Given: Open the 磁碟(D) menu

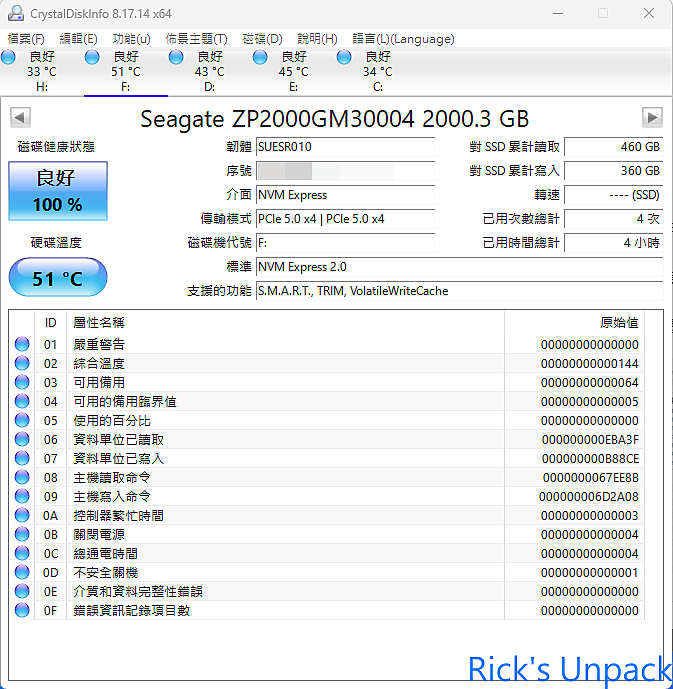Looking at the screenshot, I should click(262, 39).
